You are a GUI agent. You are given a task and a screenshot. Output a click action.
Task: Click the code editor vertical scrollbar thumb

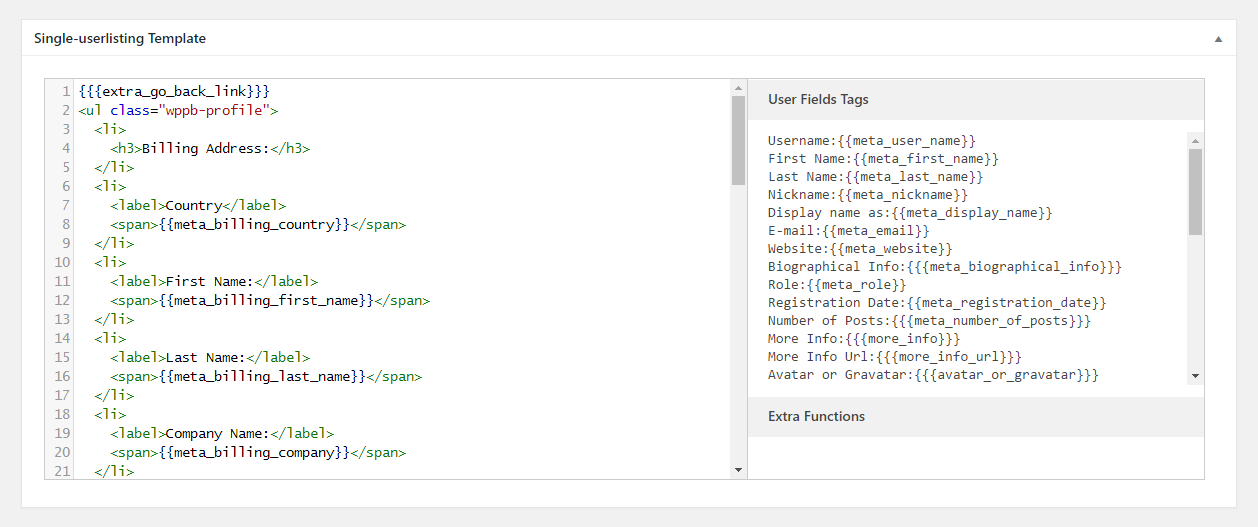coord(738,141)
